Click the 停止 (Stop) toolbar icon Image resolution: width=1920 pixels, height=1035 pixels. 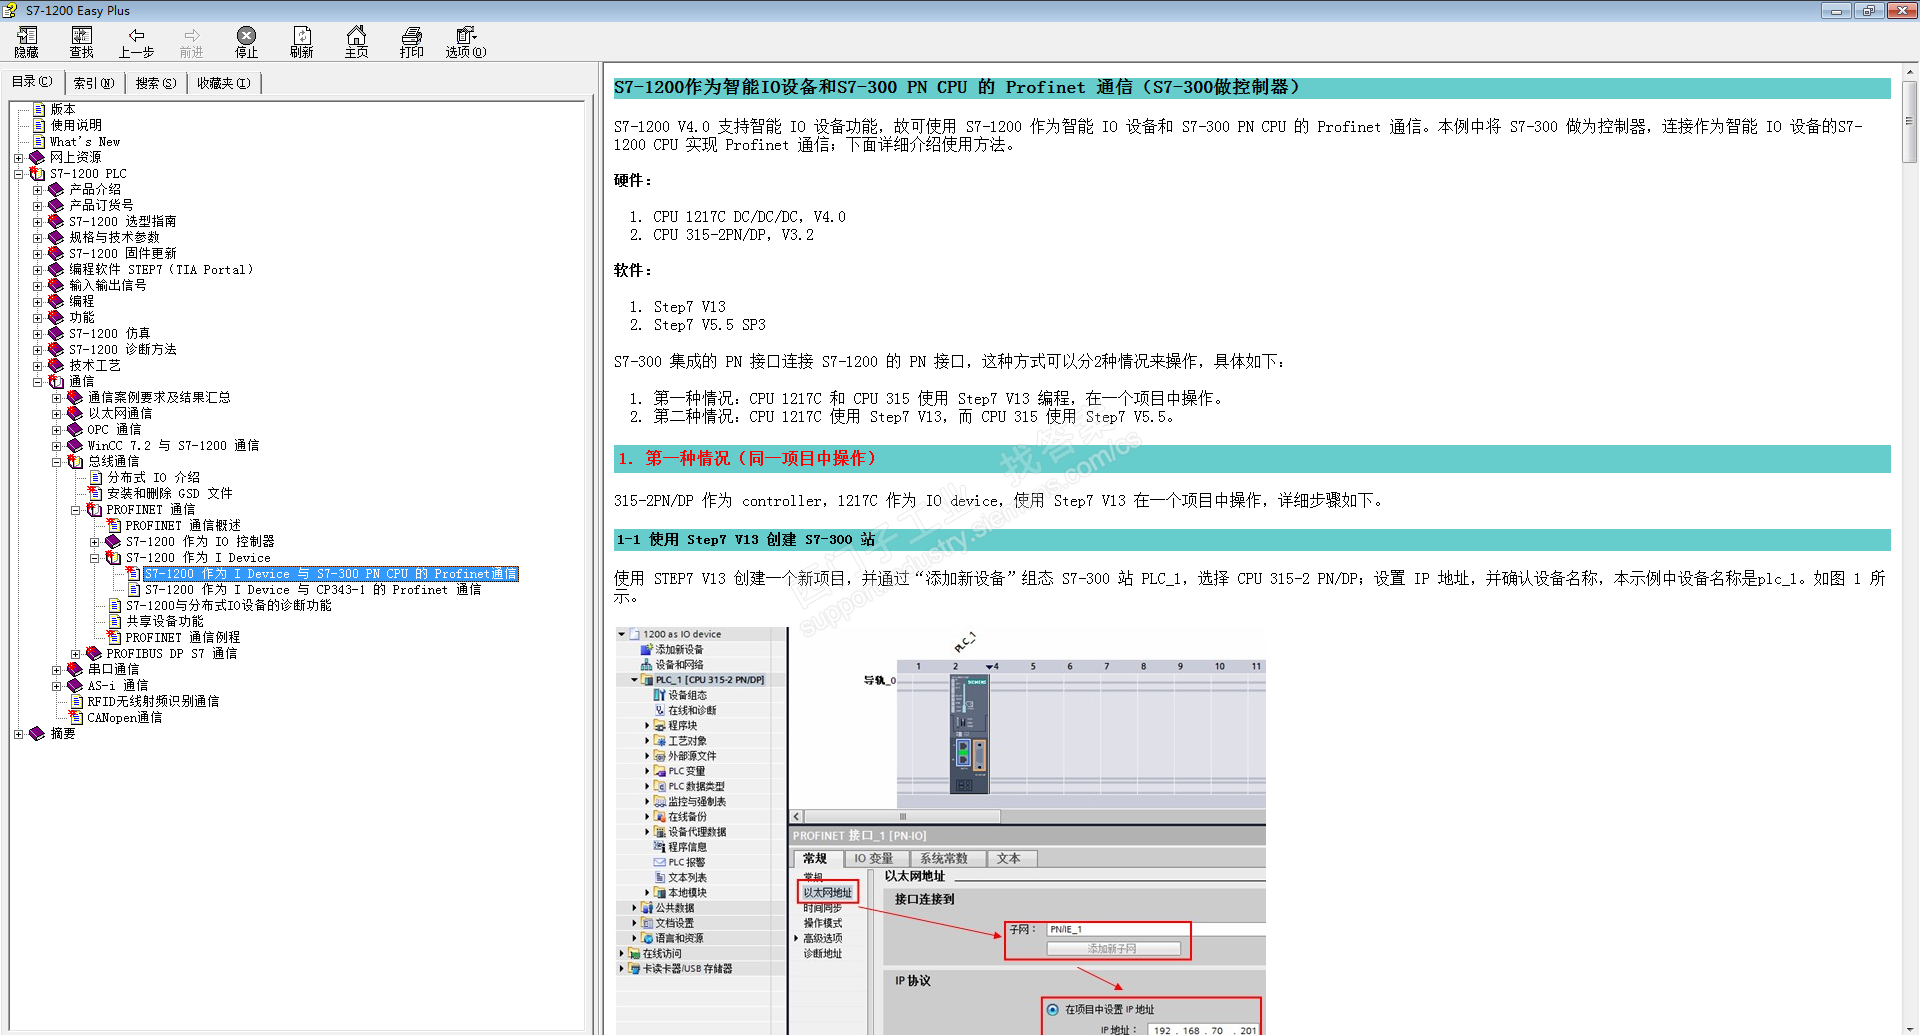click(x=247, y=42)
